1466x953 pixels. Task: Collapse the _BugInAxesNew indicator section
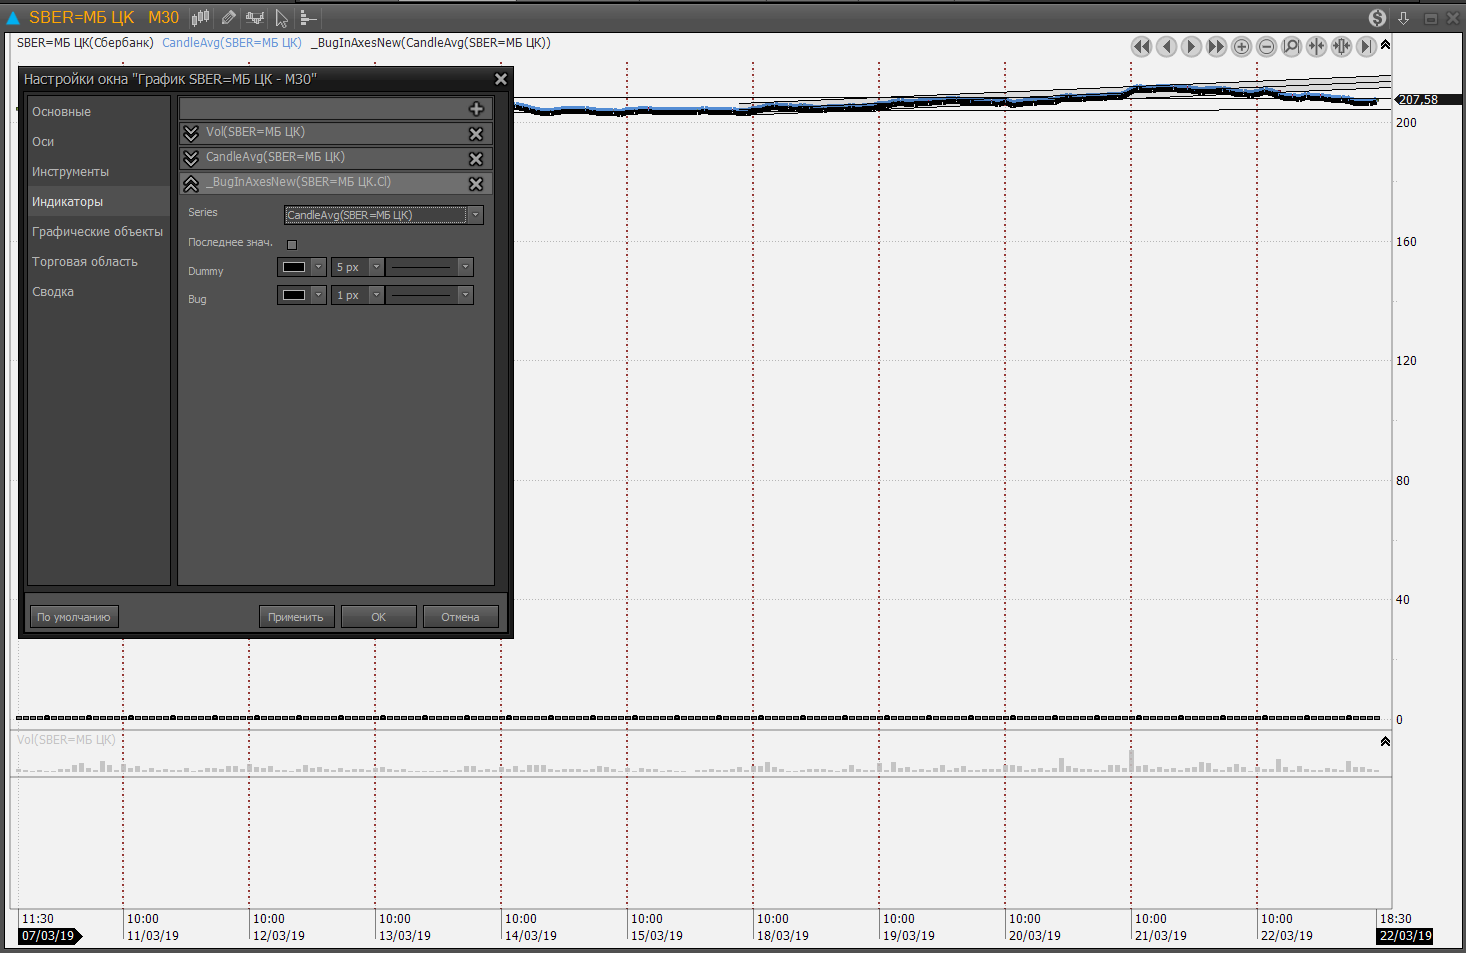[191, 183]
